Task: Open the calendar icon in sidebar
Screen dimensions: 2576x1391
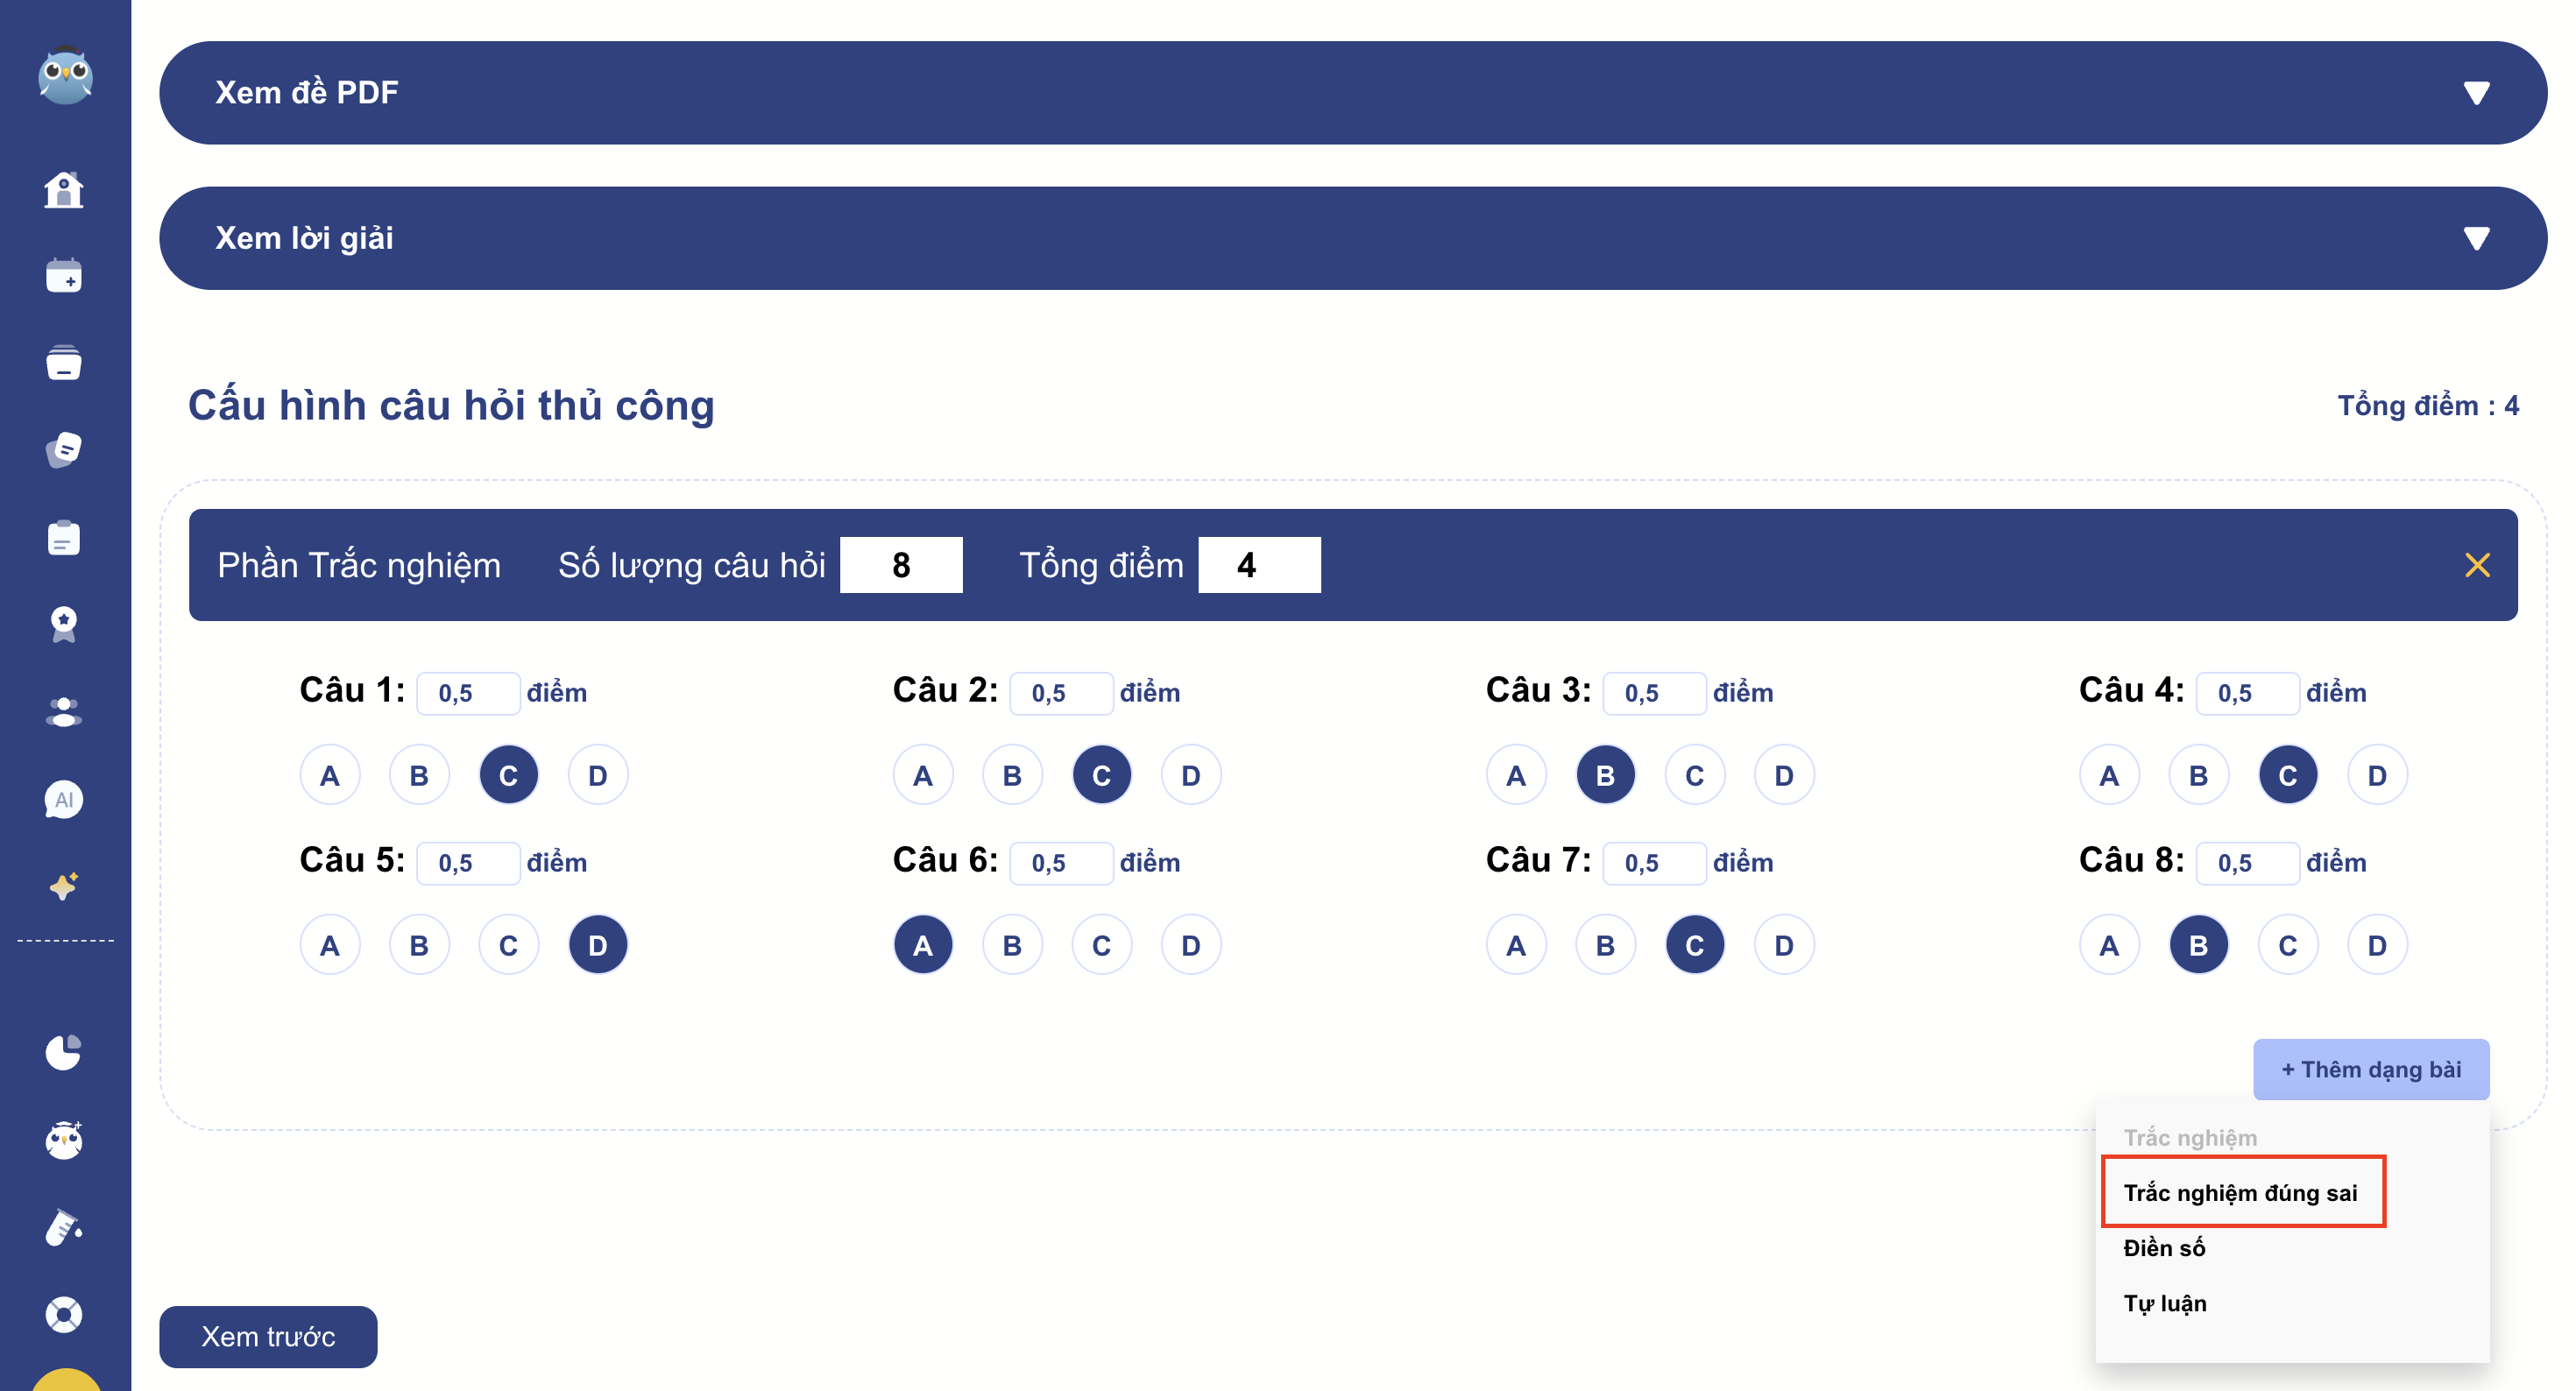Action: click(64, 276)
